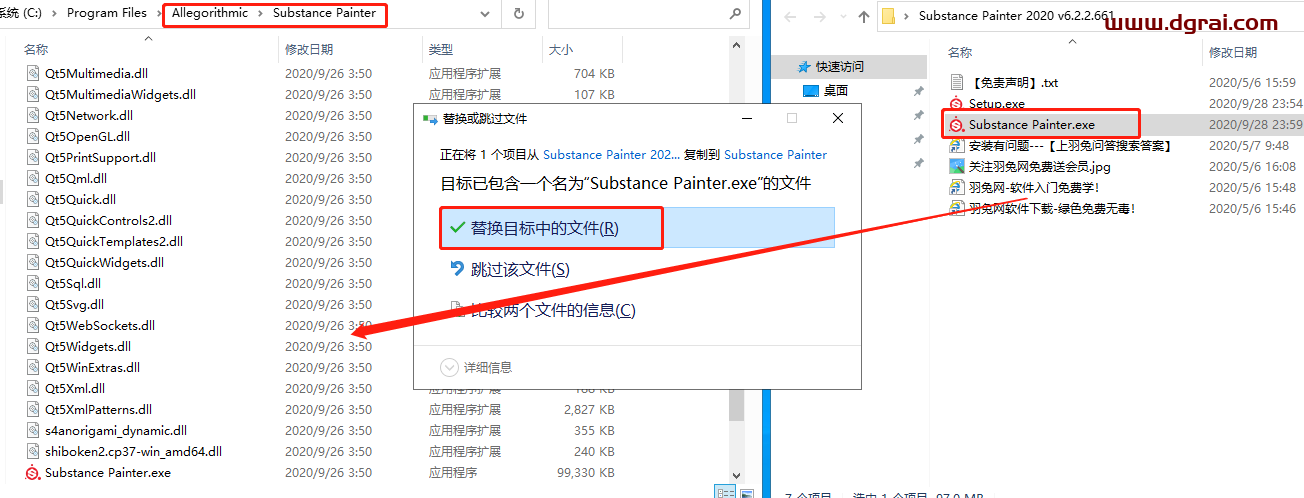Select Setup.exe in right window

[x=996, y=104]
